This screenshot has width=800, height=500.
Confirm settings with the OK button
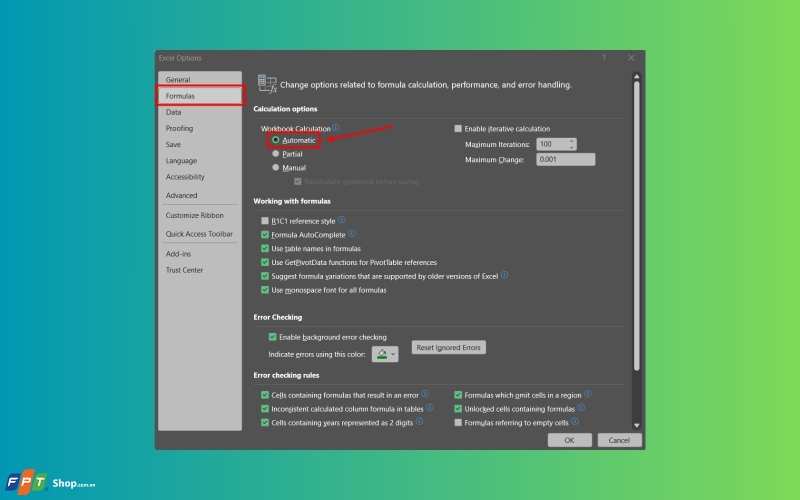(x=569, y=440)
